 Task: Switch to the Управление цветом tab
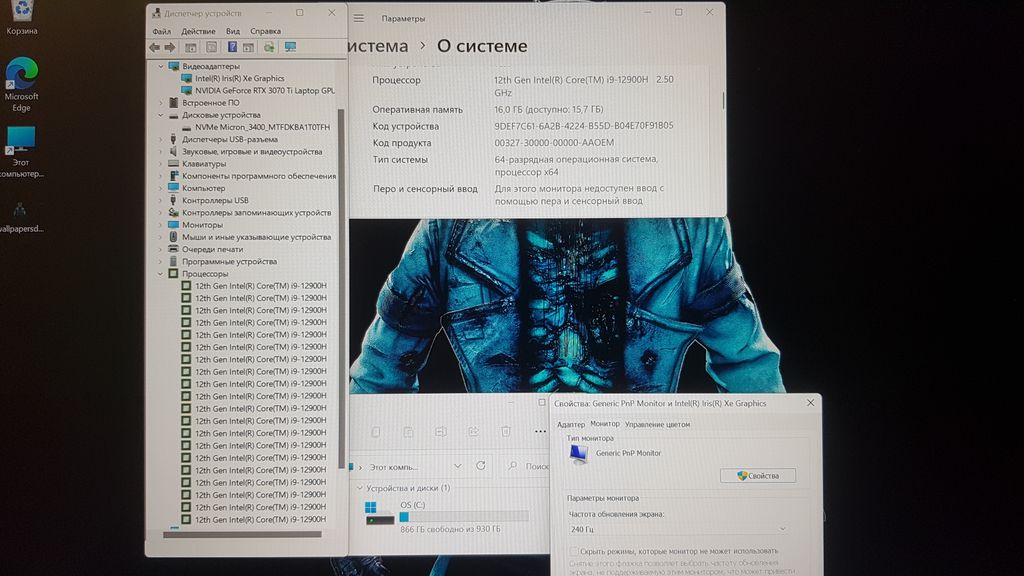657,424
